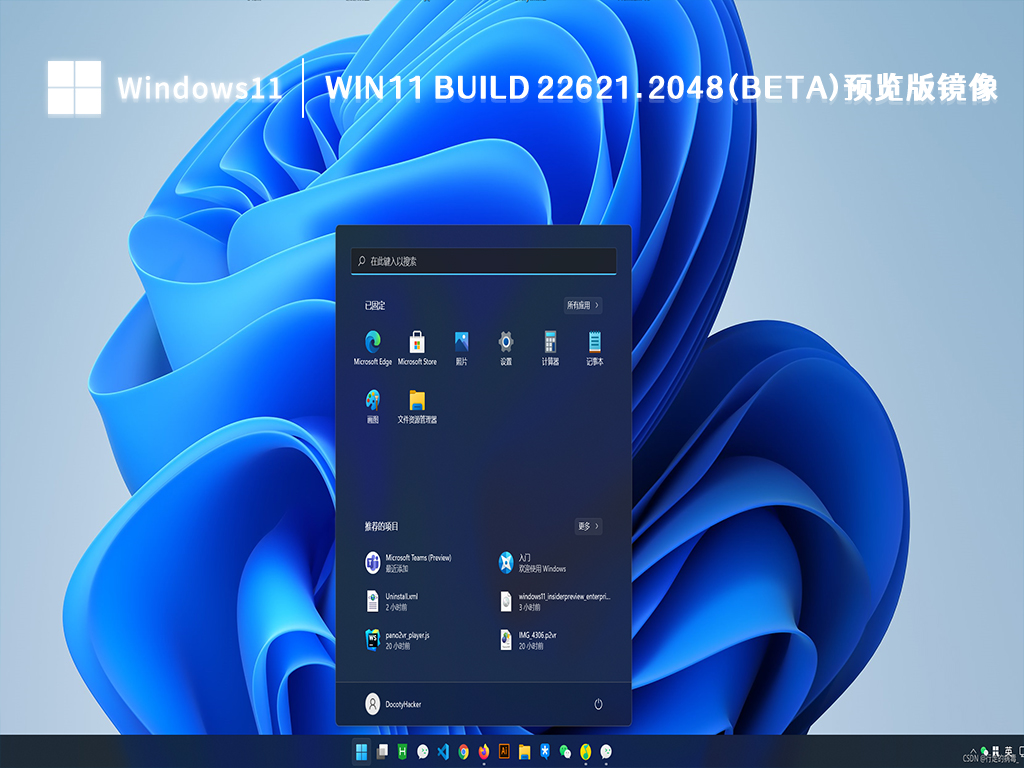Launch Adobe Illustrator from the taskbar
Viewport: 1024px width, 768px height.
(x=503, y=751)
